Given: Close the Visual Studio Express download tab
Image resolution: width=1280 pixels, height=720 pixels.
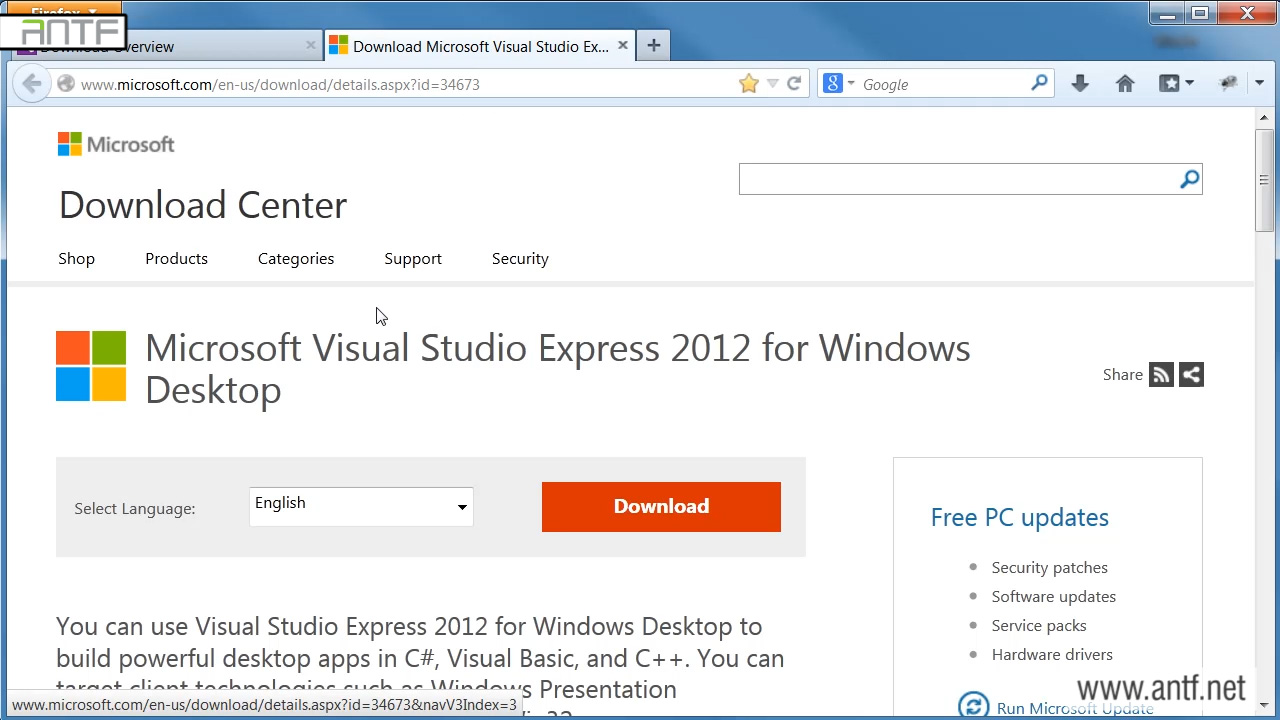Looking at the screenshot, I should coord(623,46).
